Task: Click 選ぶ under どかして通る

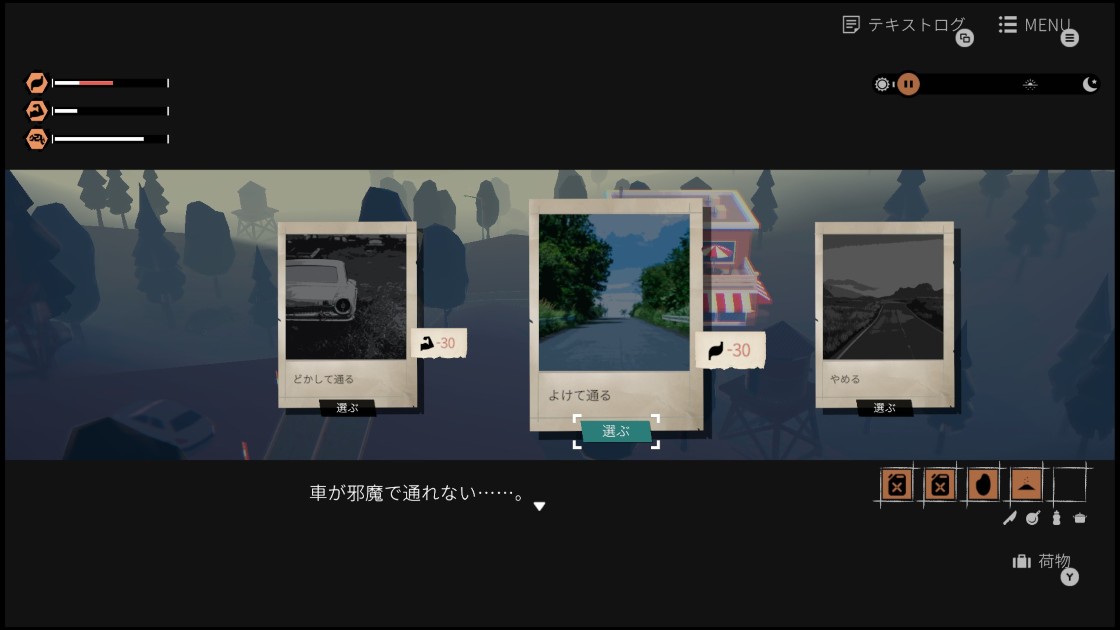Action: [x=347, y=408]
